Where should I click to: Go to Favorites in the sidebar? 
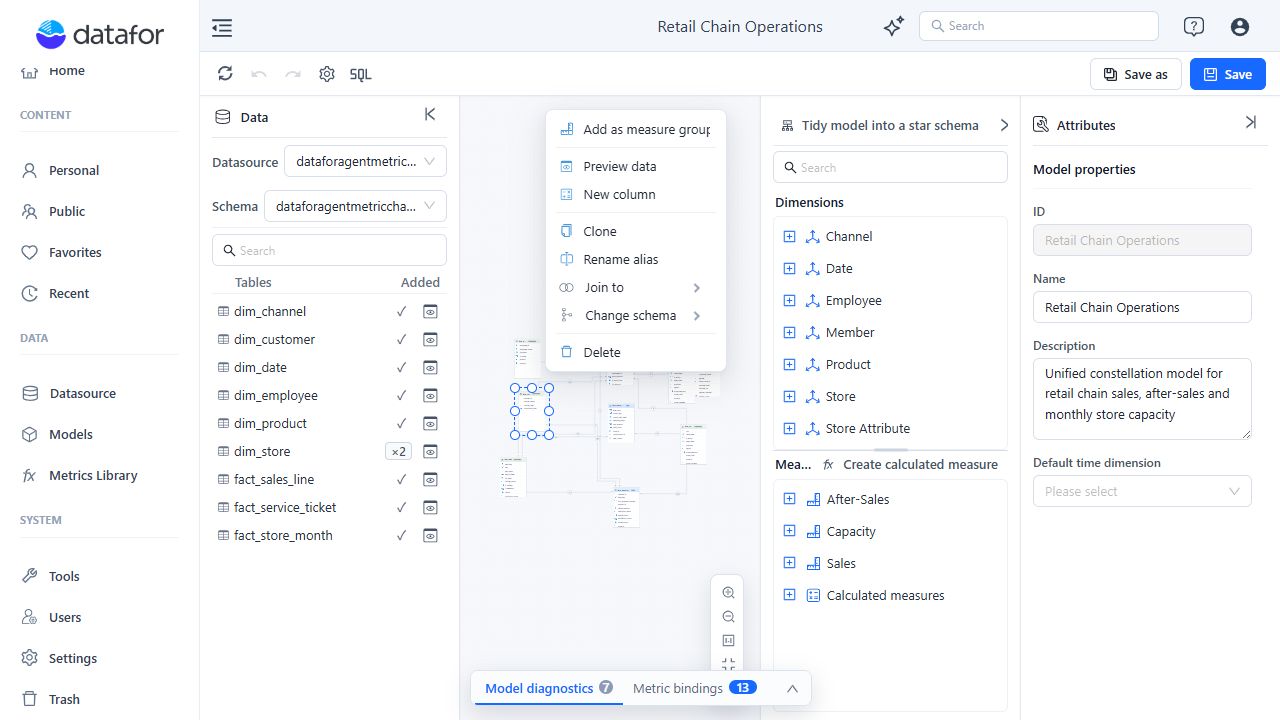pyautogui.click(x=75, y=252)
